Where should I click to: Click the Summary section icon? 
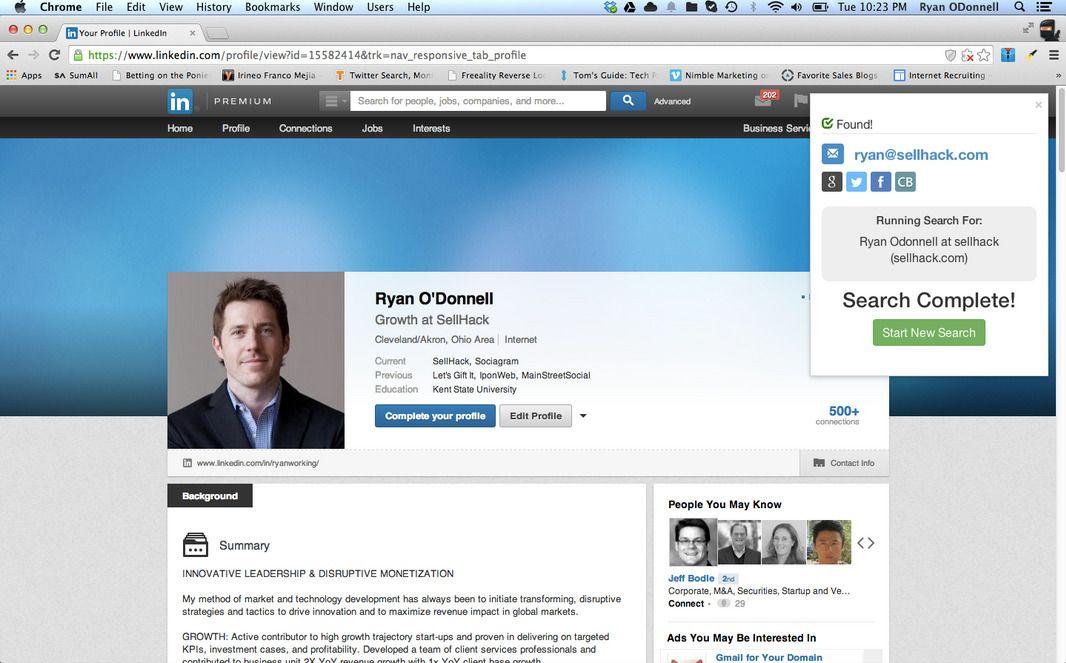pos(195,545)
